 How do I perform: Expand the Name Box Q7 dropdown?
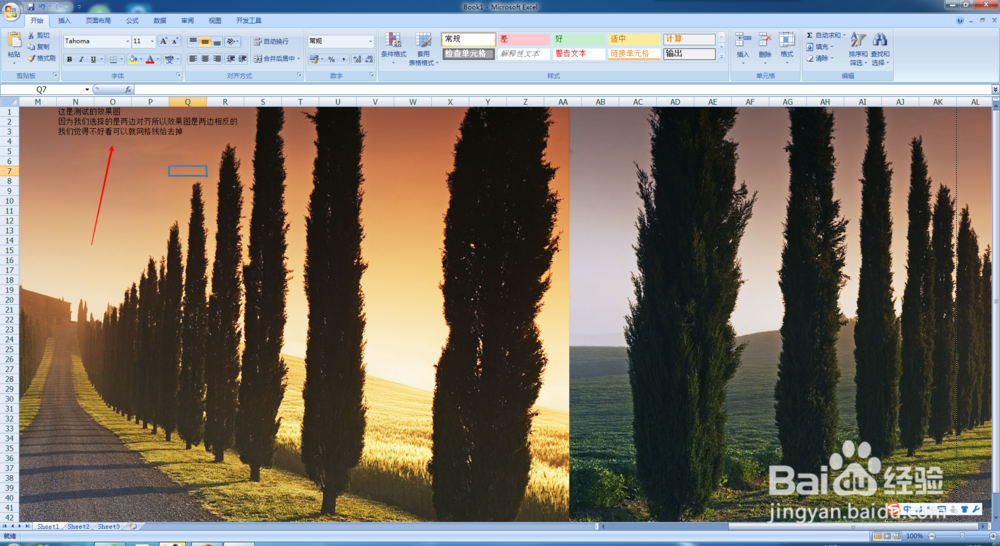(x=87, y=89)
